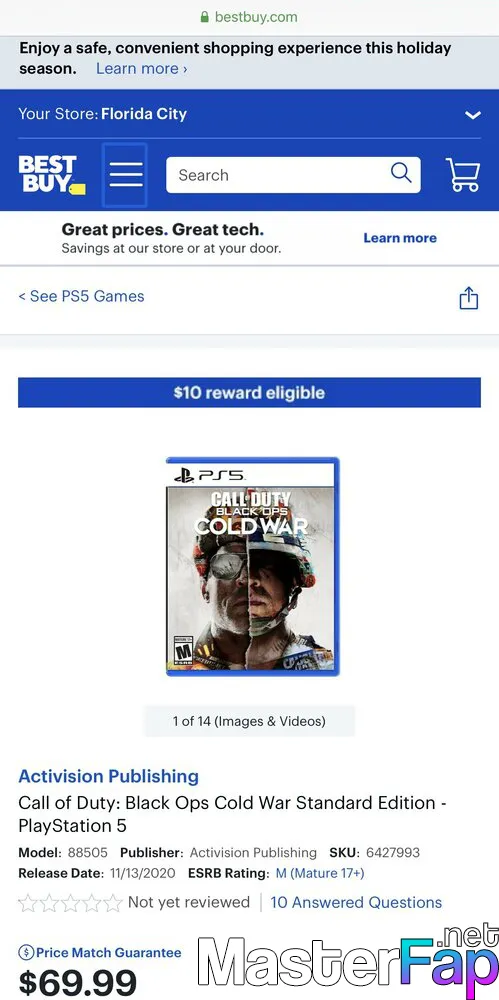The image size is (499, 1000).
Task: Open 1 of 14 Images & Videos
Action: [x=249, y=721]
